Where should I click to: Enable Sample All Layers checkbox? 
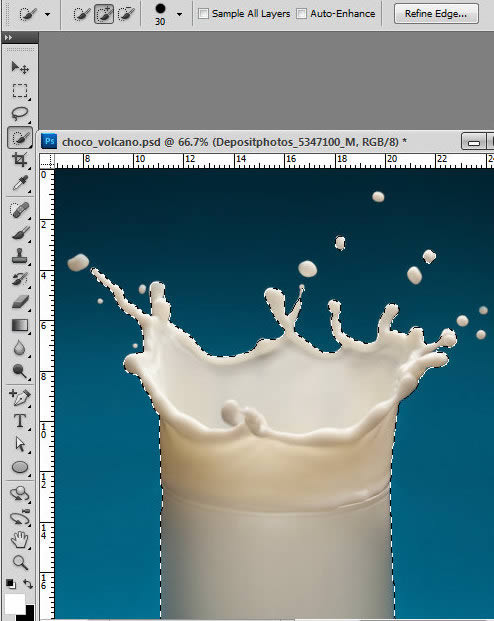[203, 13]
